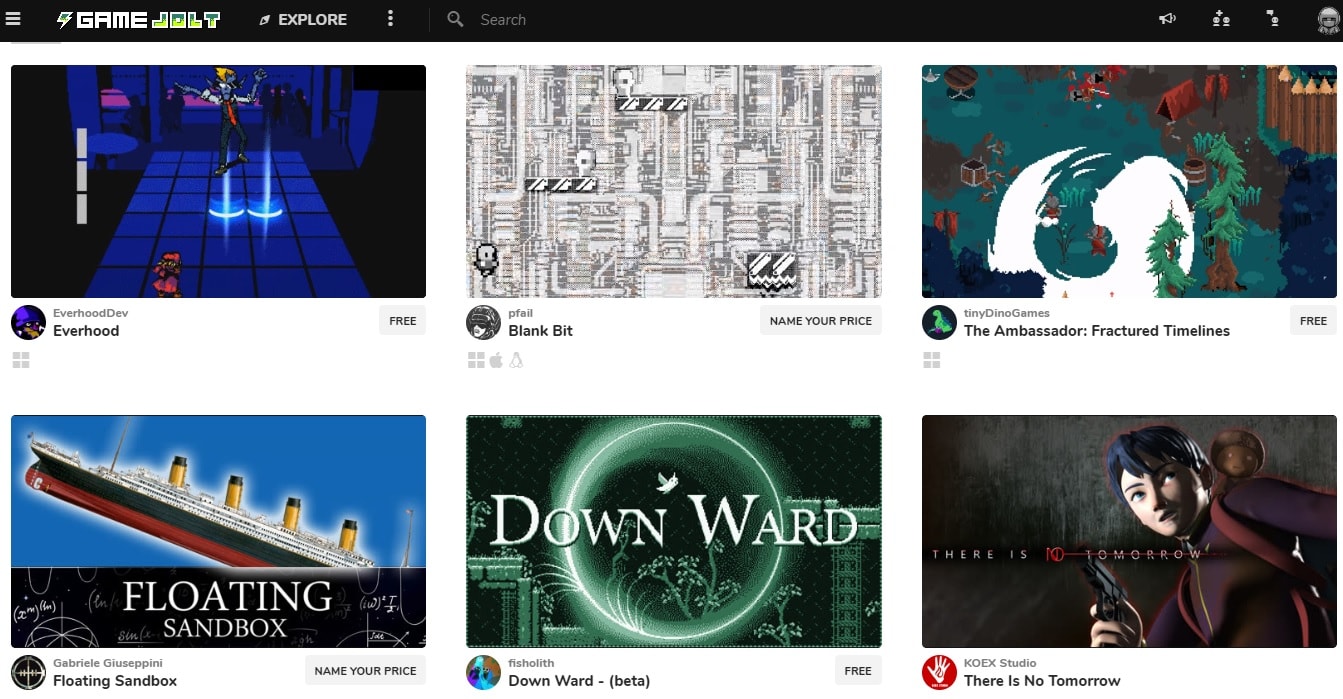Open the Floating Sandbox thumbnail
The height and width of the screenshot is (699, 1343).
pos(218,531)
